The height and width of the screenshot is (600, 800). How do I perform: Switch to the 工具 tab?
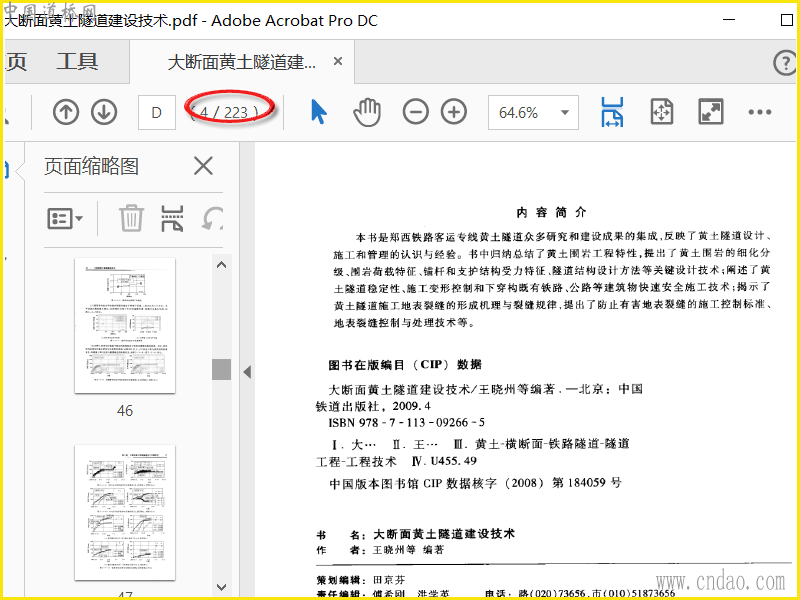(77, 62)
